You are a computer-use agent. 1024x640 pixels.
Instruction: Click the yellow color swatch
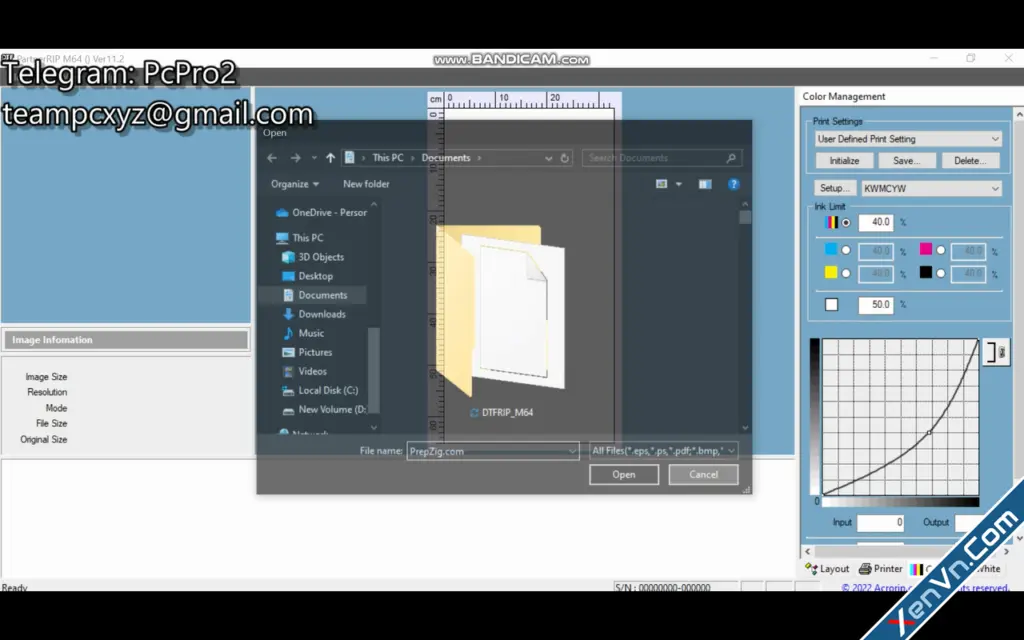pos(831,272)
